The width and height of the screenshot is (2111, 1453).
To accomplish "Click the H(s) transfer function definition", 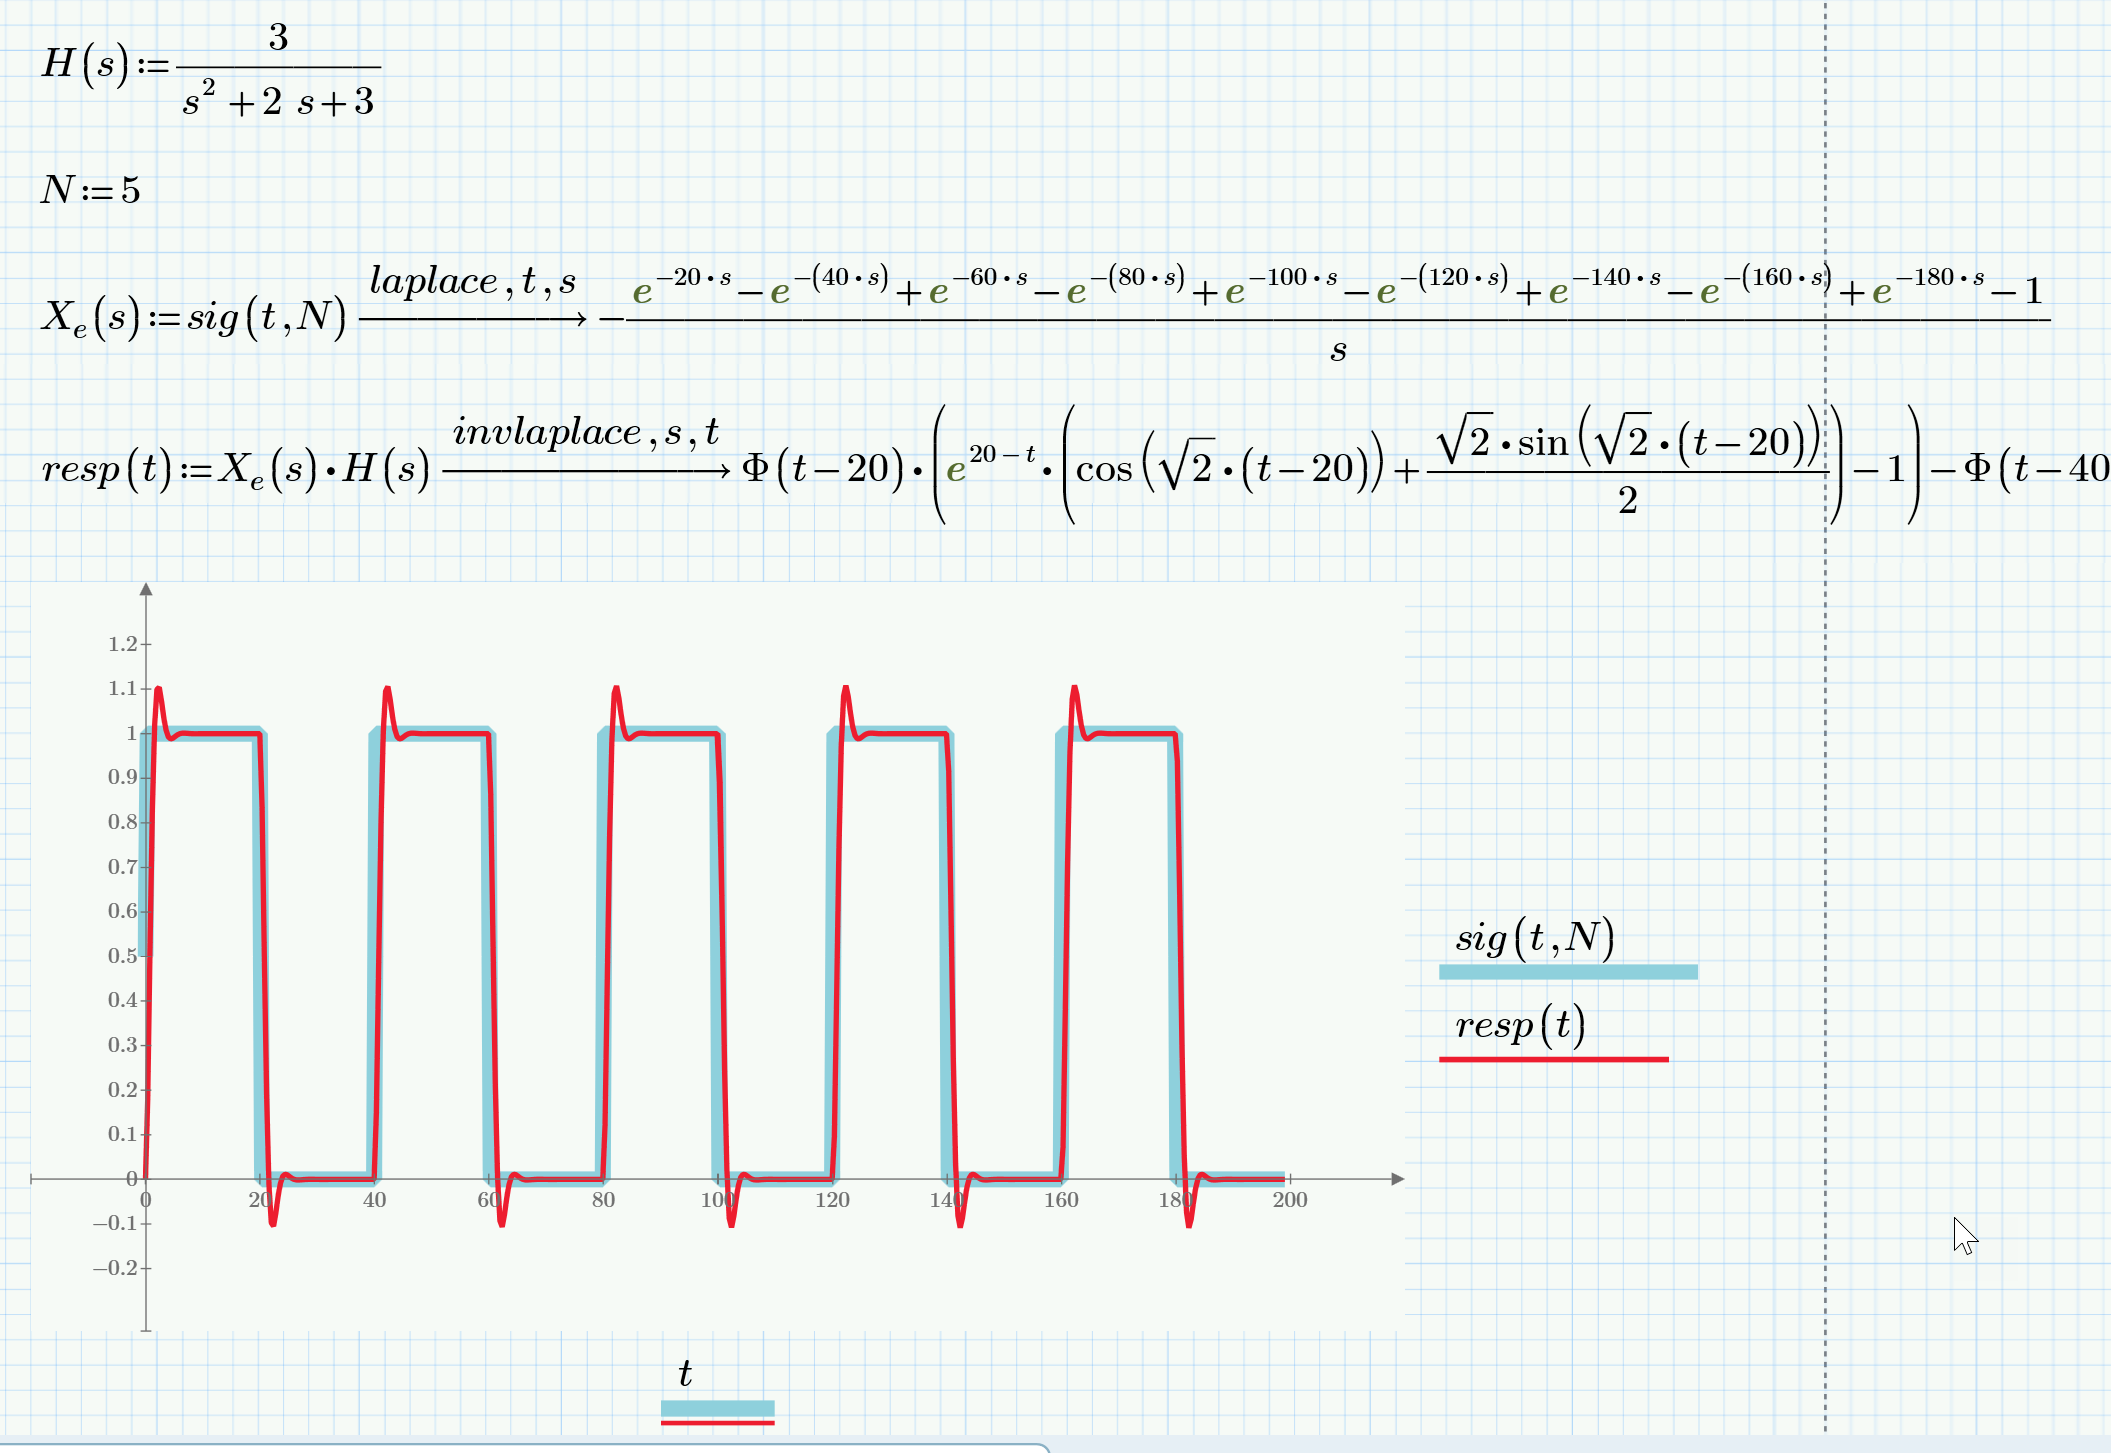I will point(86,65).
